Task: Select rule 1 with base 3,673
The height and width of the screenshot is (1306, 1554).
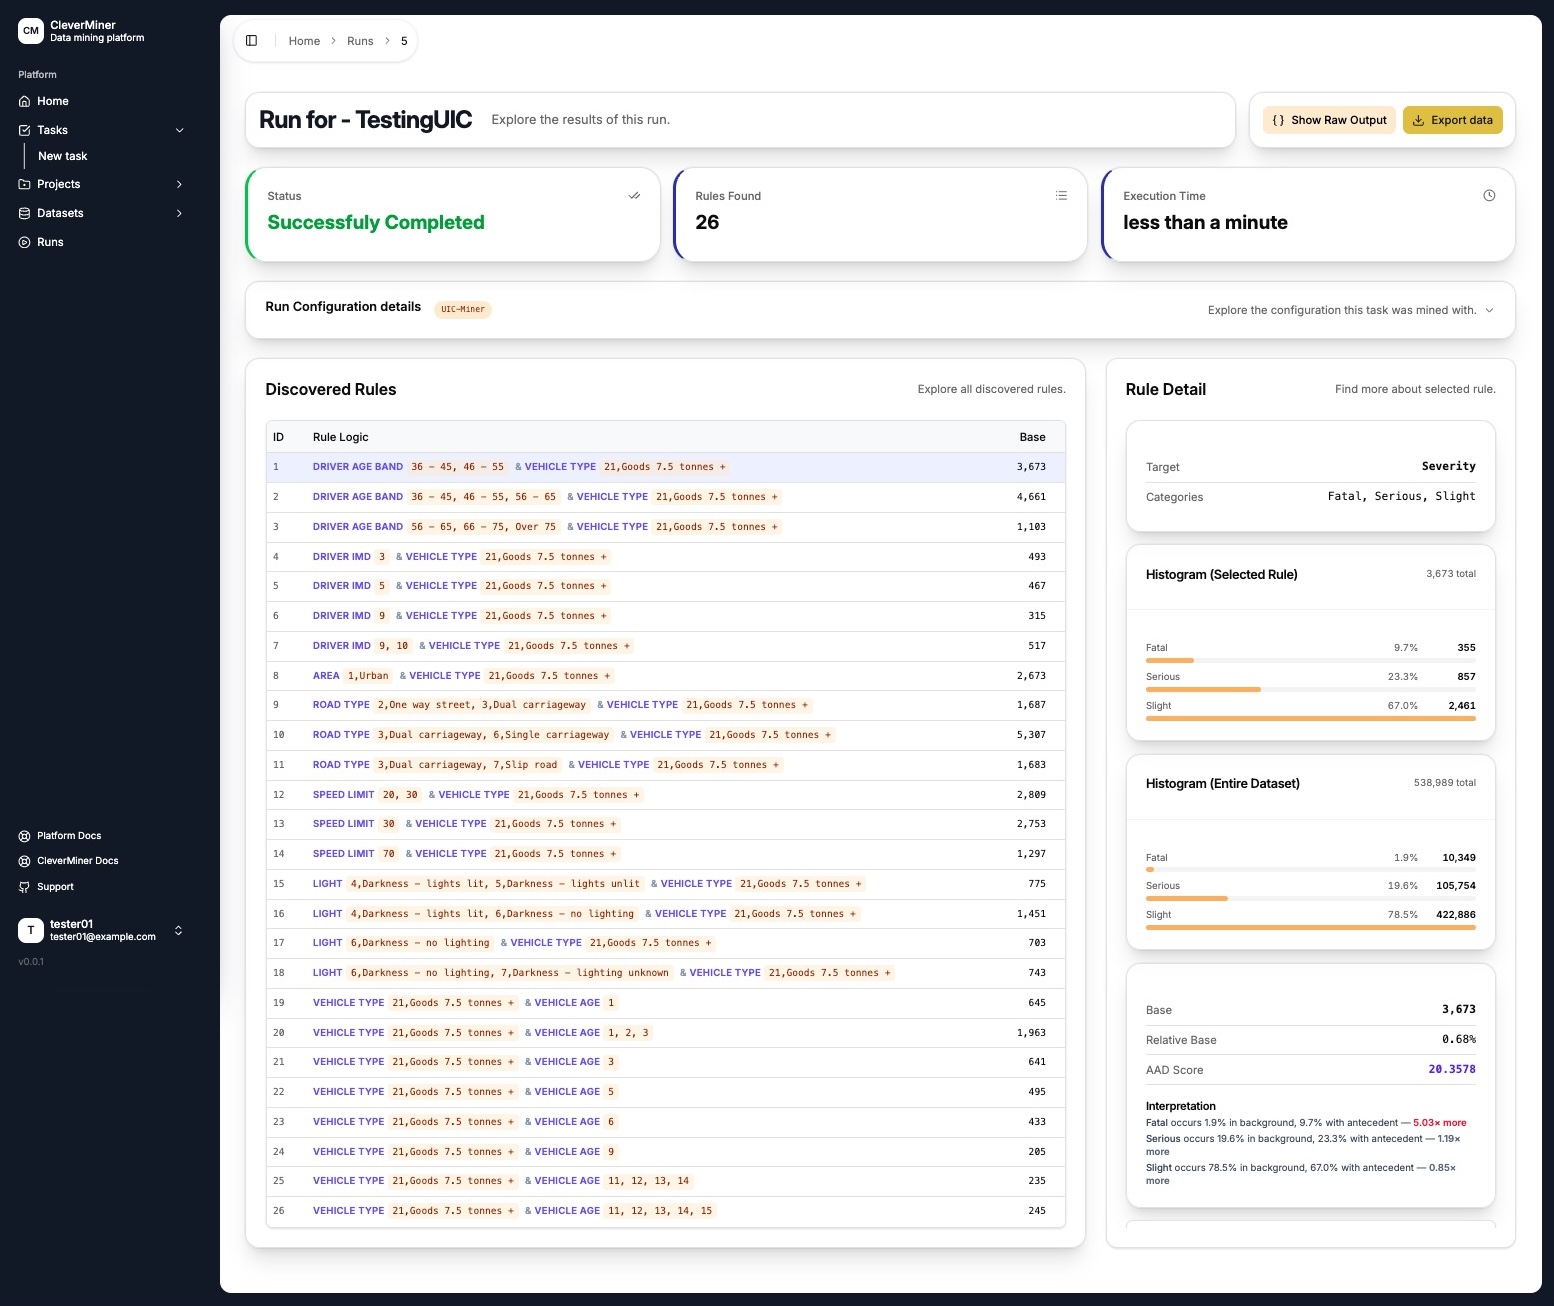Action: pos(665,467)
